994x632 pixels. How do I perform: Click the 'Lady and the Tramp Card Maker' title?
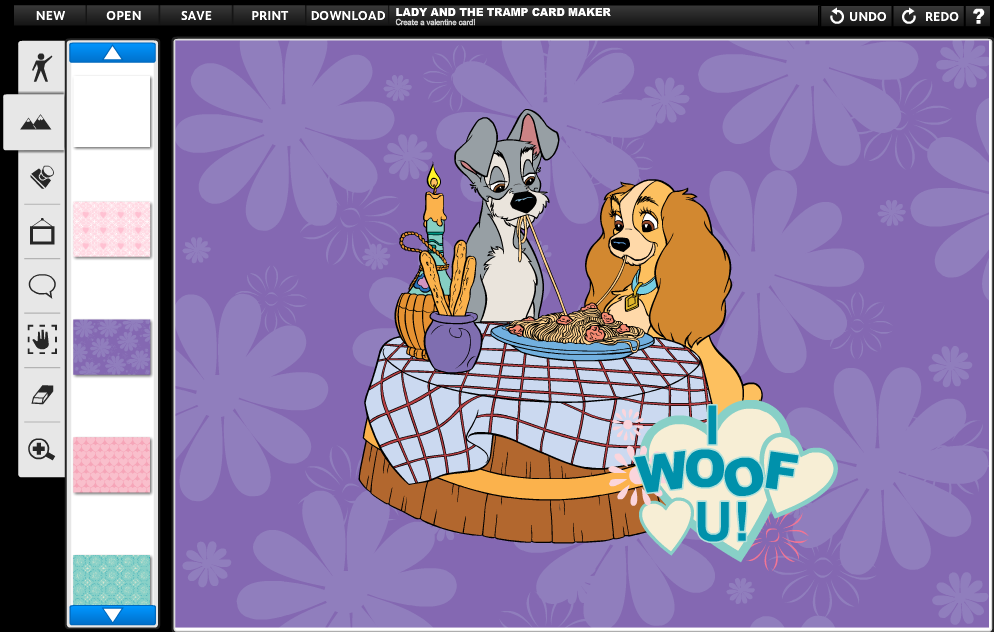(503, 12)
